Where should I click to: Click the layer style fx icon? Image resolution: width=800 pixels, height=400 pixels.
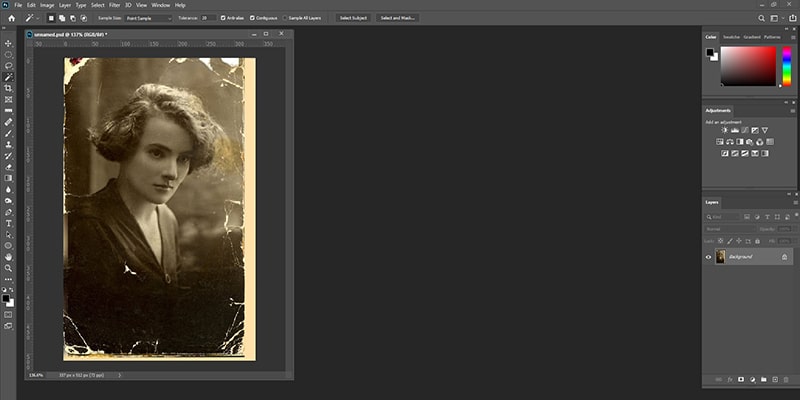click(730, 380)
